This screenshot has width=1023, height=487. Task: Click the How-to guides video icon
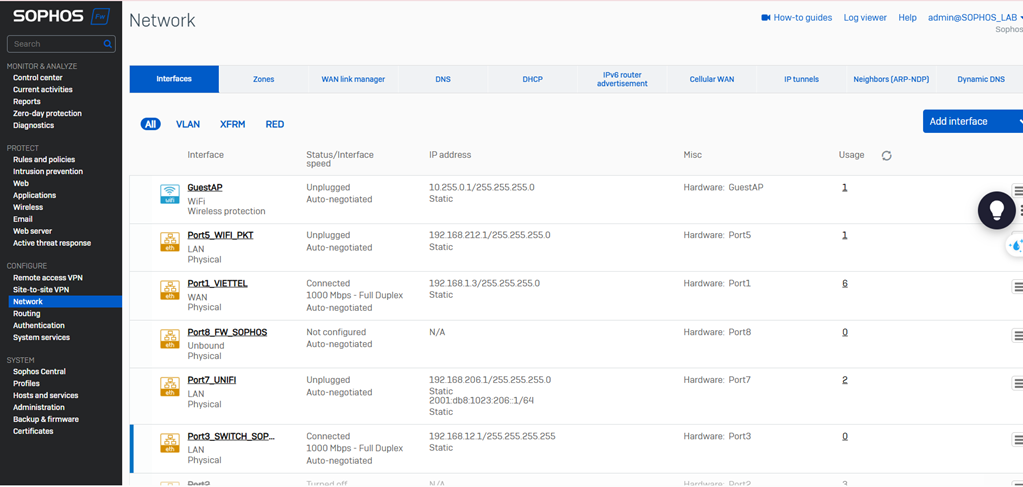pyautogui.click(x=766, y=18)
